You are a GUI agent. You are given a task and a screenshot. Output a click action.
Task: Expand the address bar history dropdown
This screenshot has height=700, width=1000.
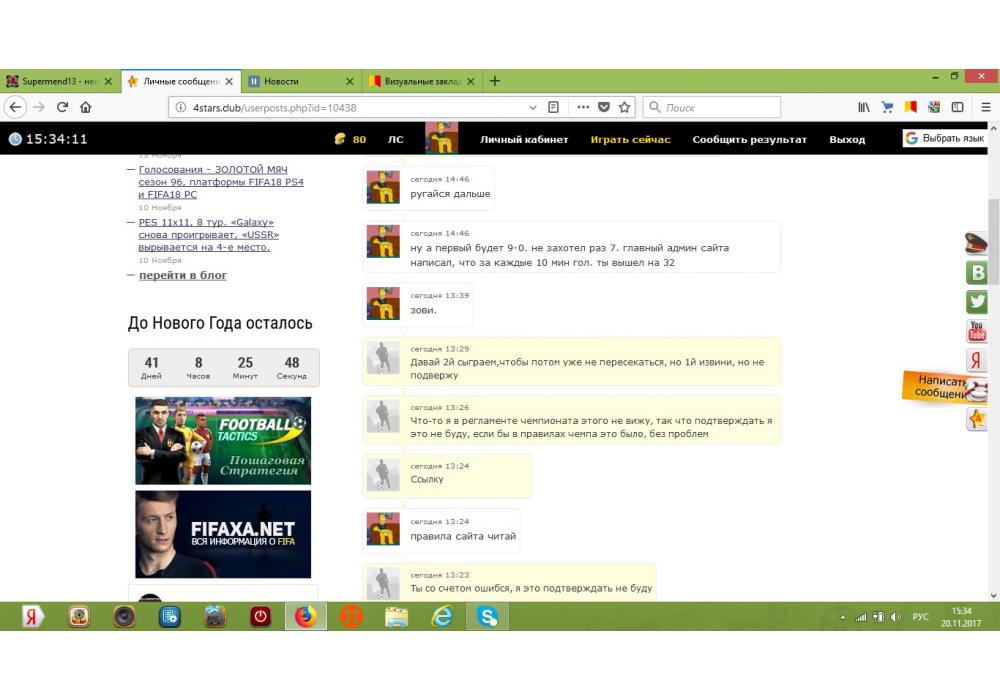[x=532, y=107]
